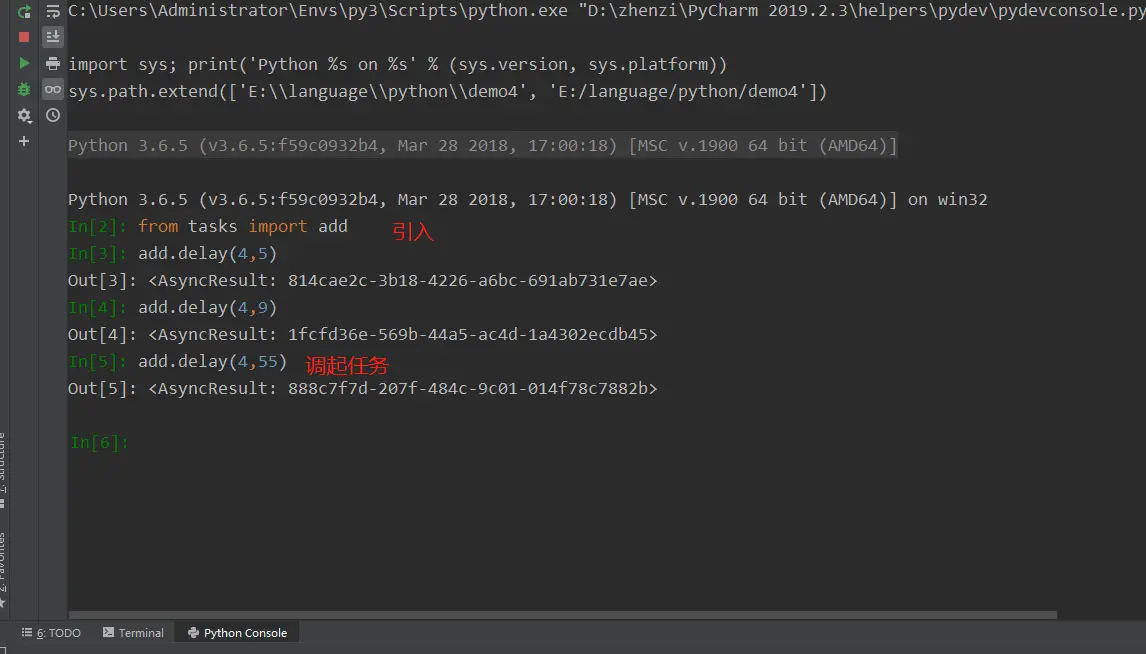Stop the console with the red square

[x=24, y=37]
